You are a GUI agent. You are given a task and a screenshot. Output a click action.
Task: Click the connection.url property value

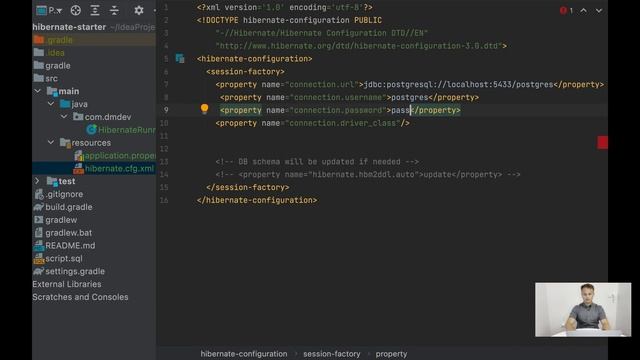tap(458, 84)
